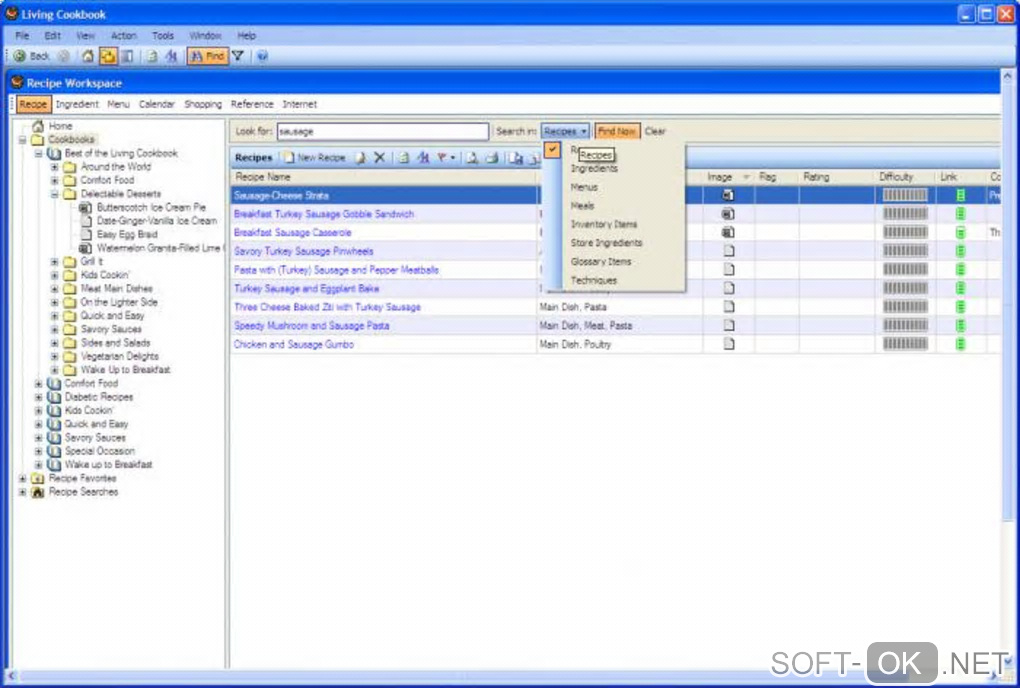Screen dimensions: 1020x688
Task: Expand the Grill It folder
Action: 55,261
